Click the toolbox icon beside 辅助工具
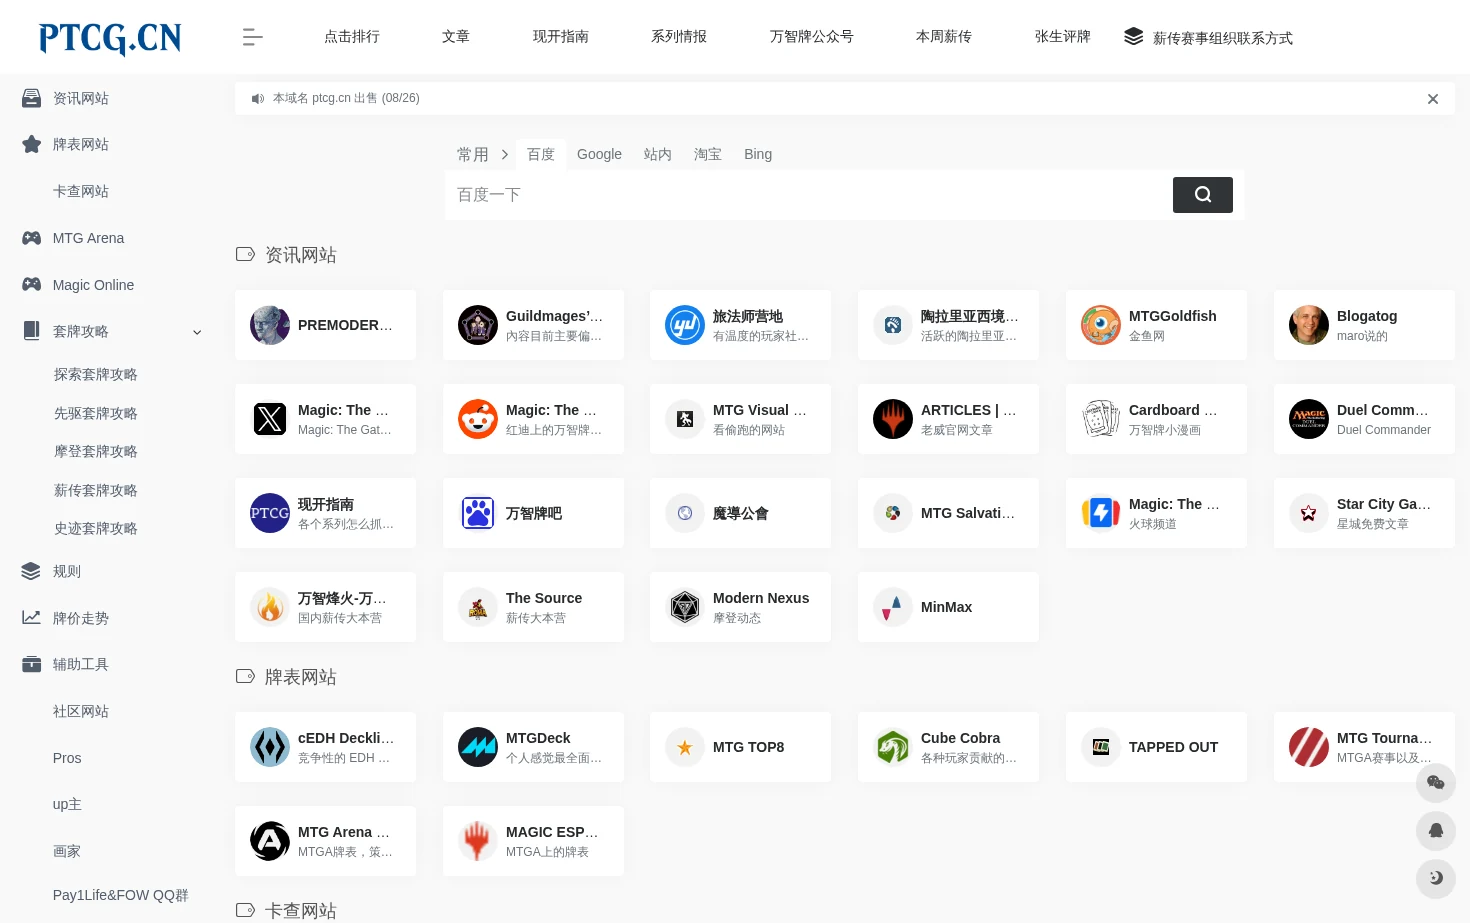This screenshot has height=923, width=1470. (x=32, y=664)
